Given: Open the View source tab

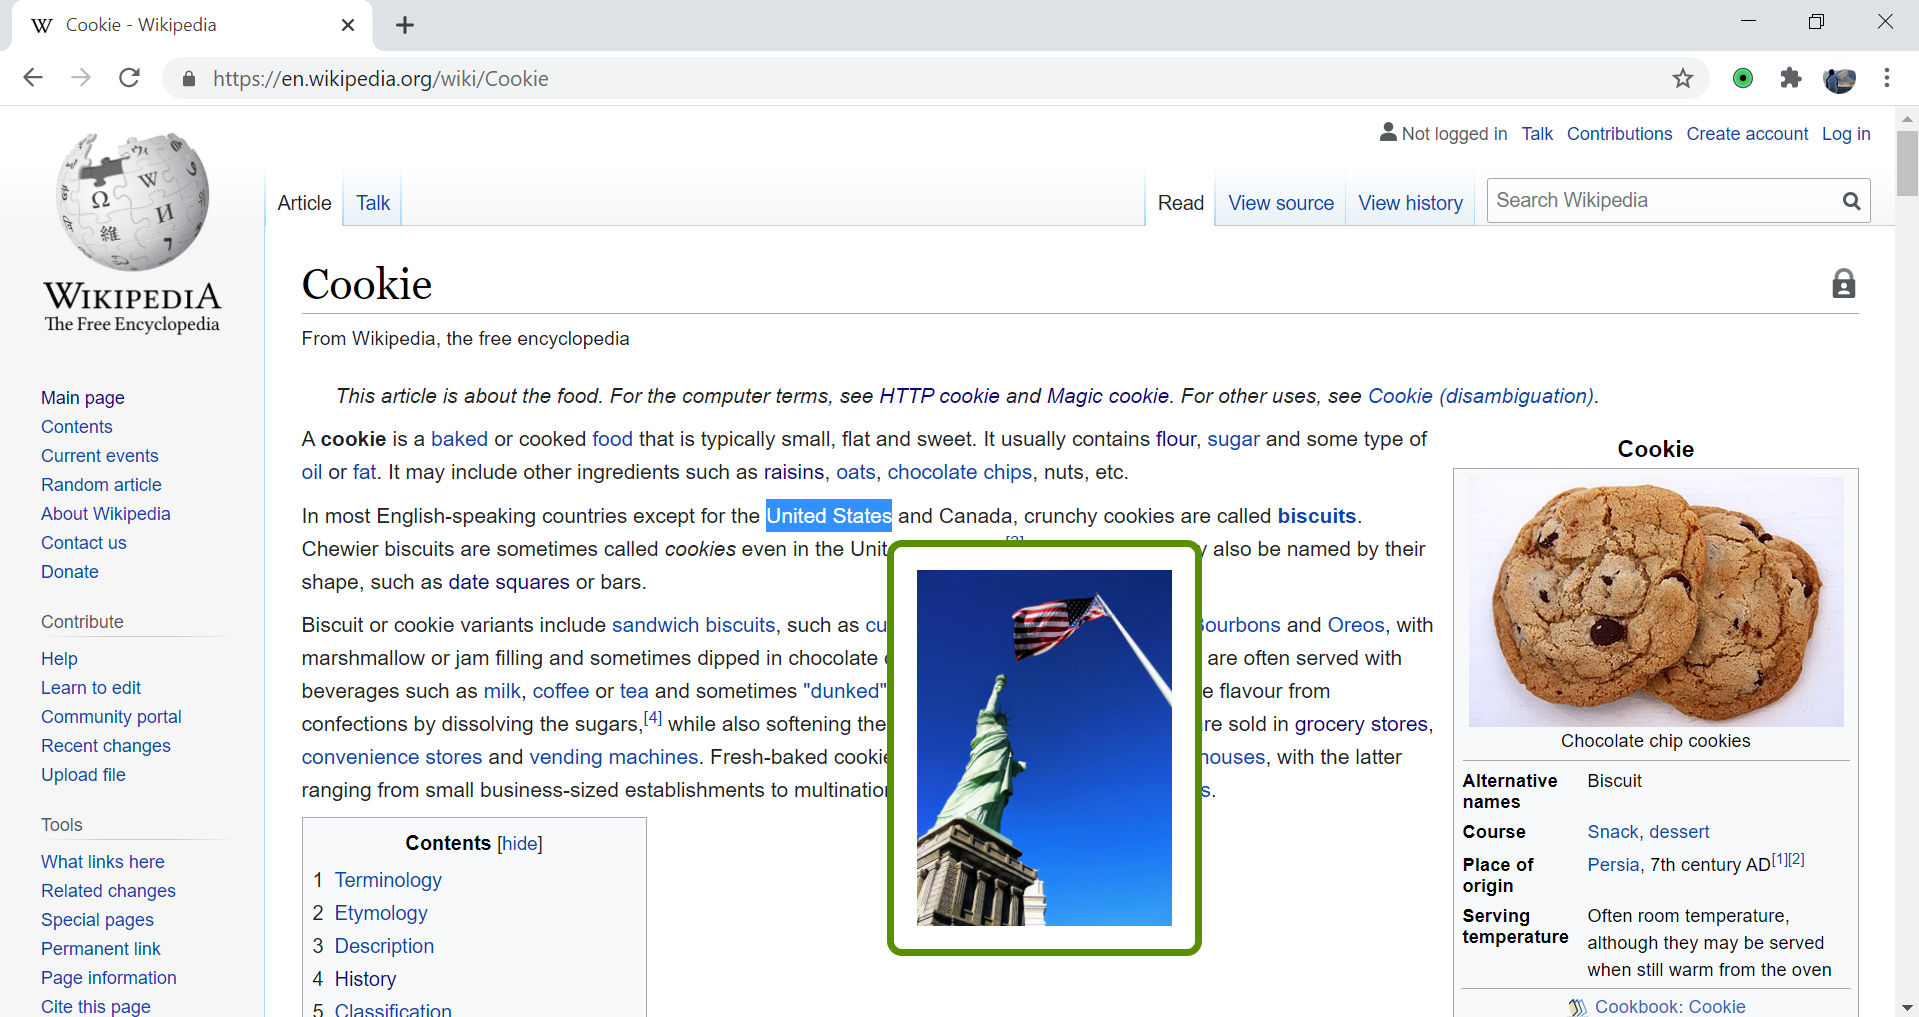Looking at the screenshot, I should (1281, 203).
